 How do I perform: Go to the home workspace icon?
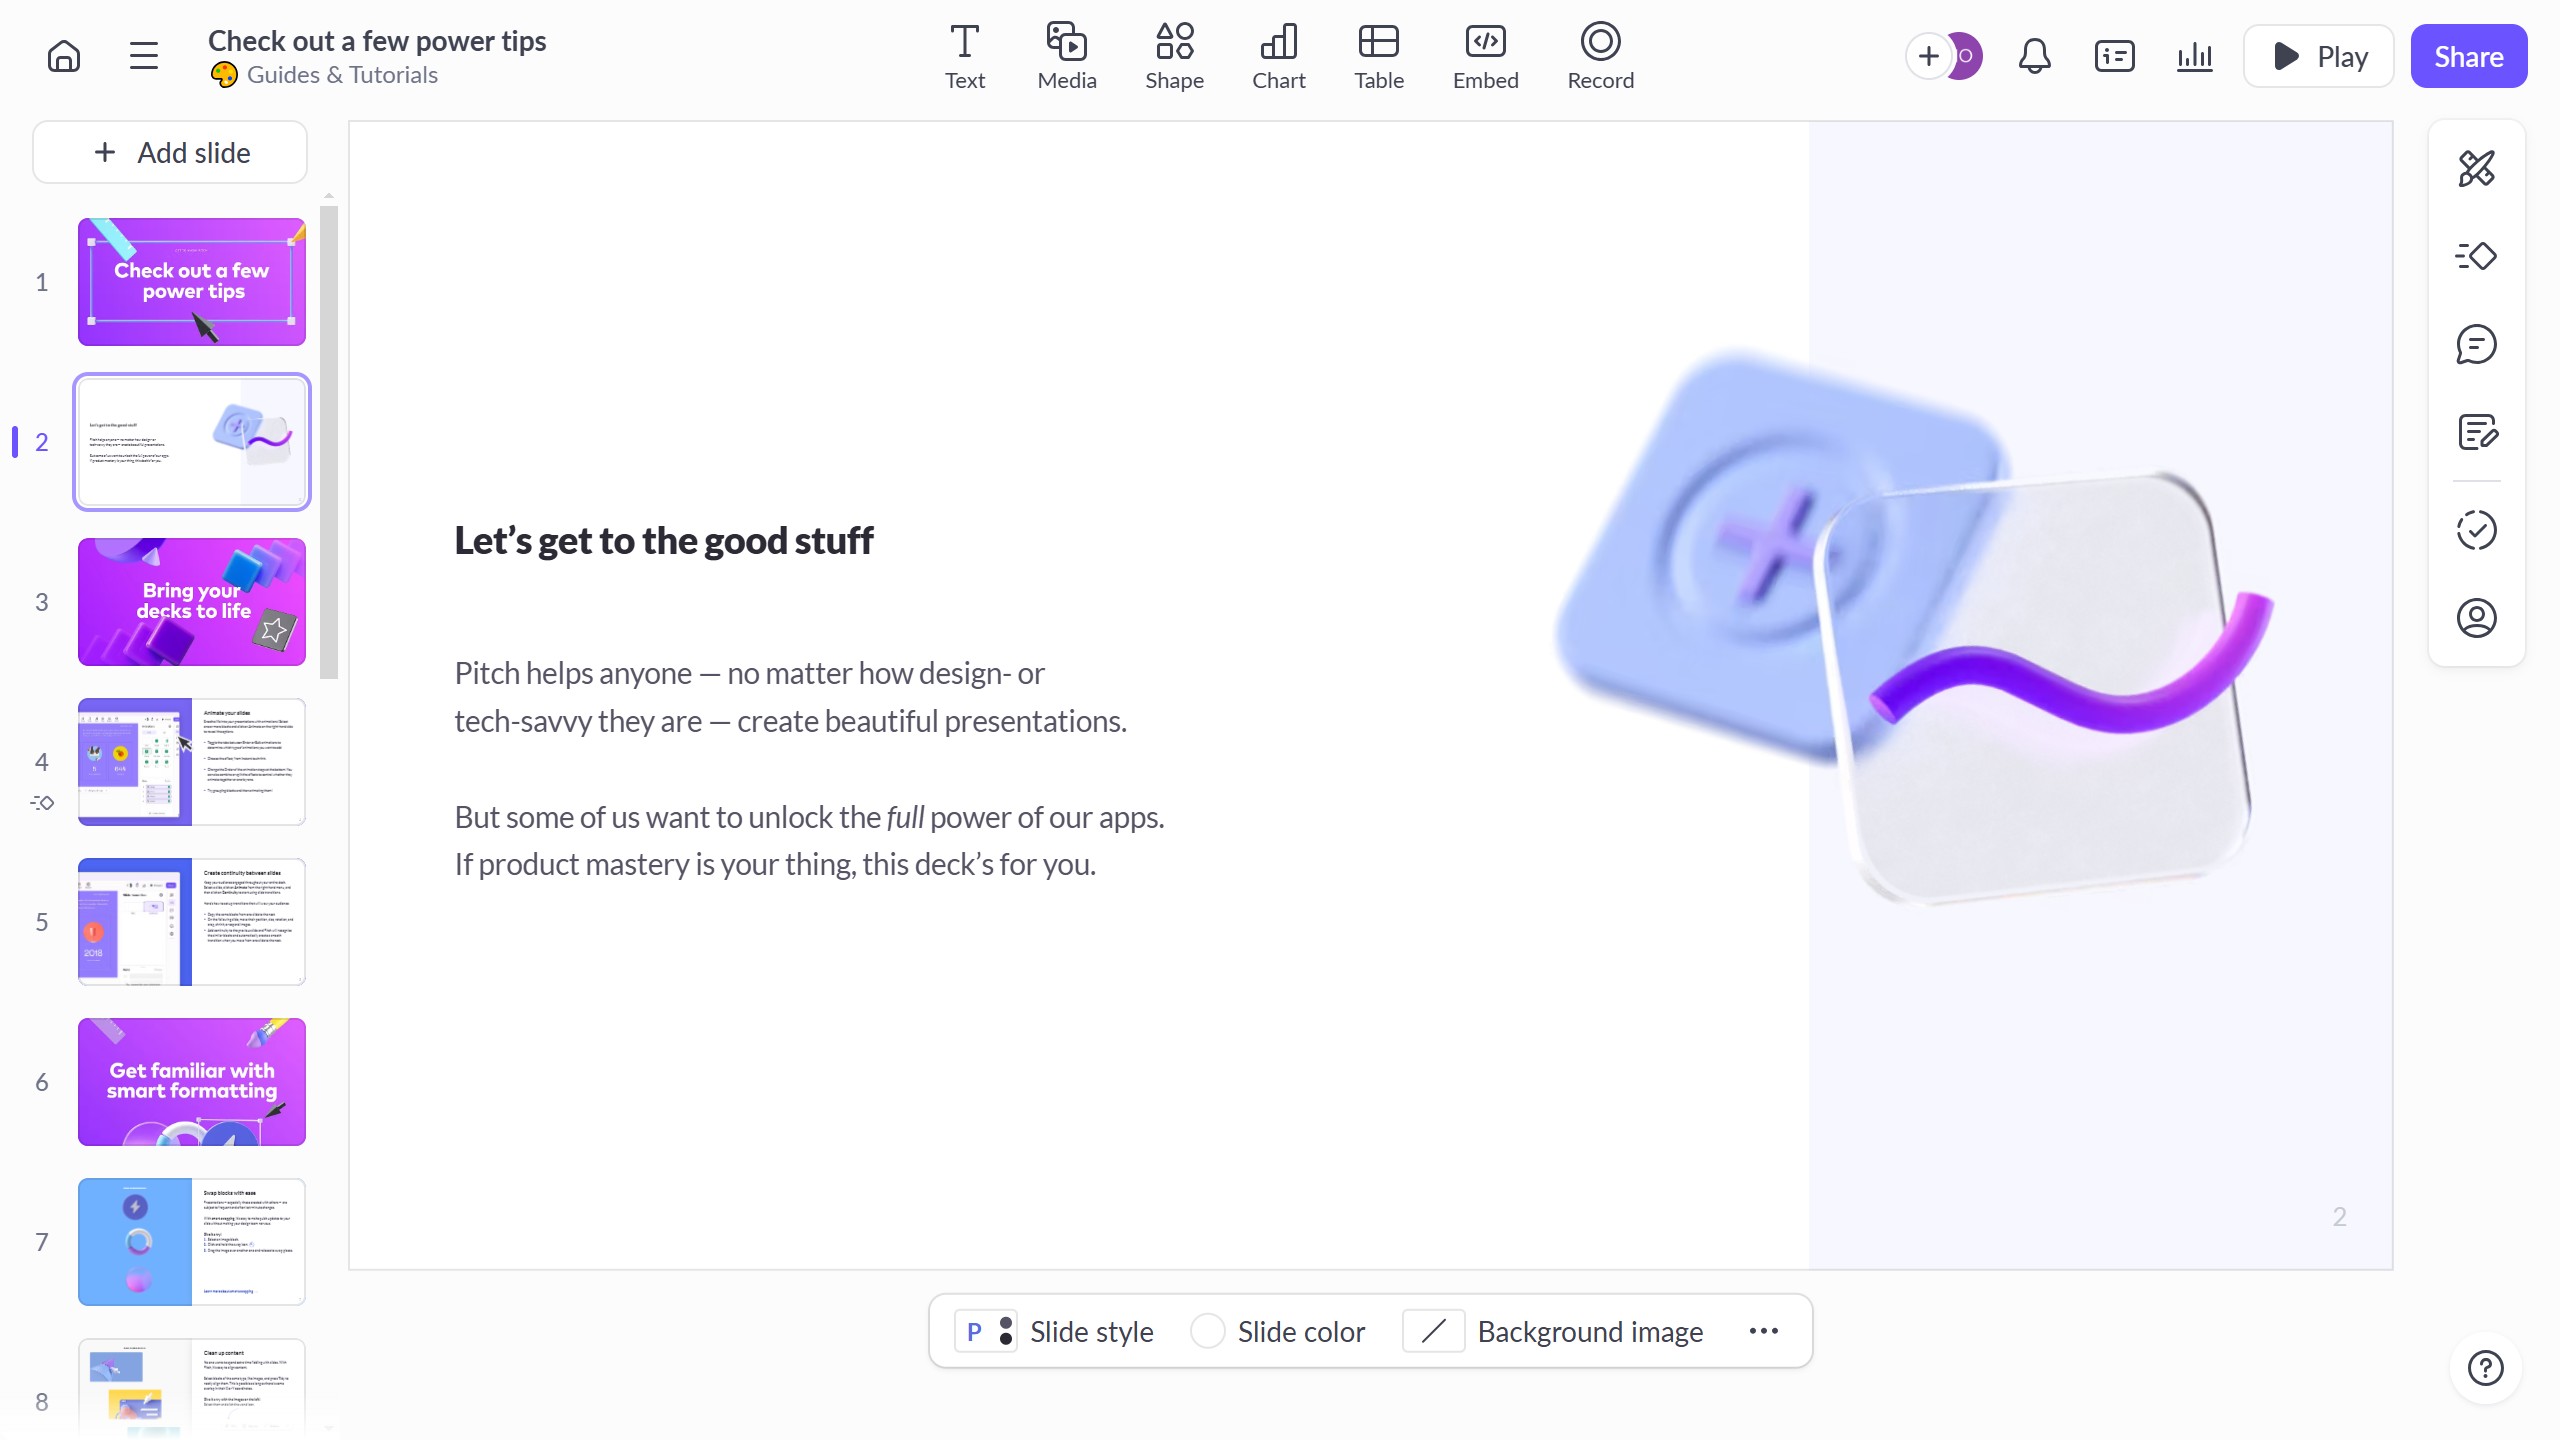(64, 56)
